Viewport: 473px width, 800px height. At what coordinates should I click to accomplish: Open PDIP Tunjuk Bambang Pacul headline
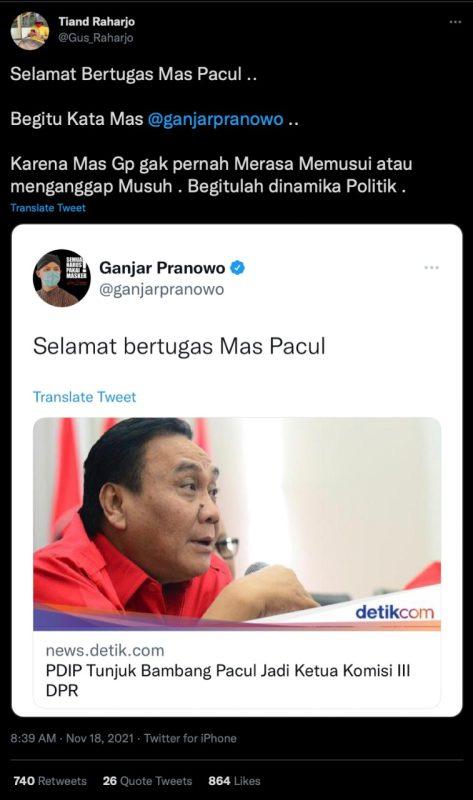point(228,680)
